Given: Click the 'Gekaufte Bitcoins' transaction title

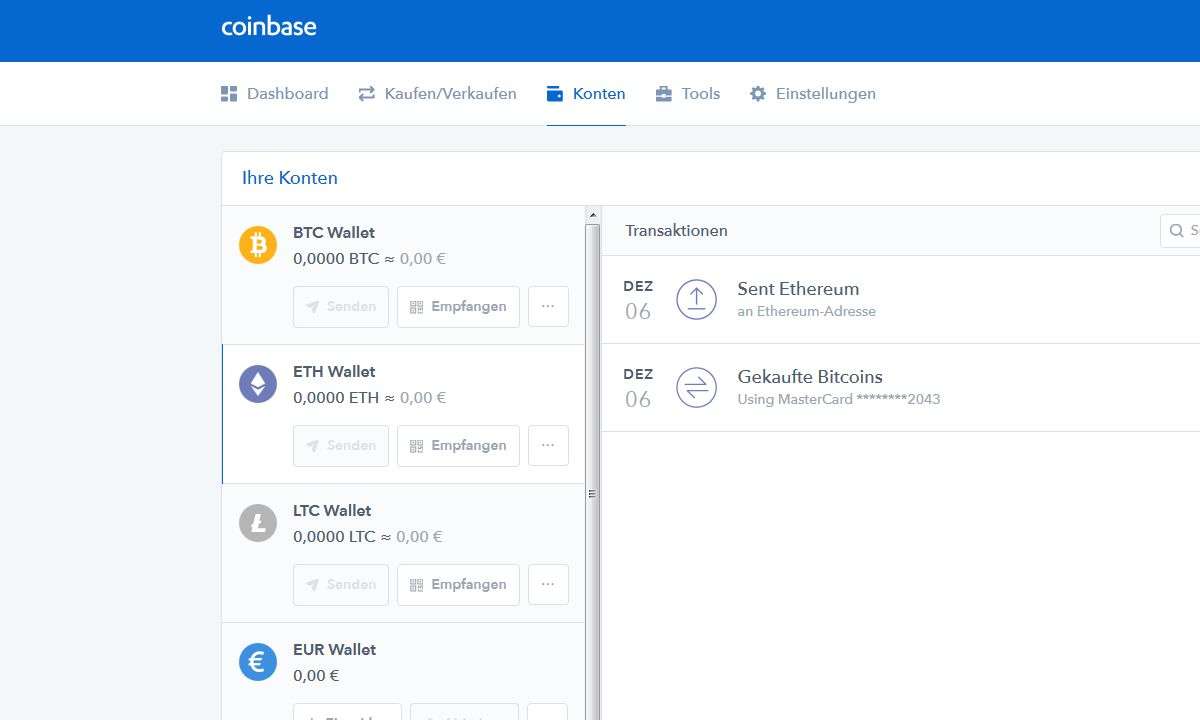Looking at the screenshot, I should [810, 377].
